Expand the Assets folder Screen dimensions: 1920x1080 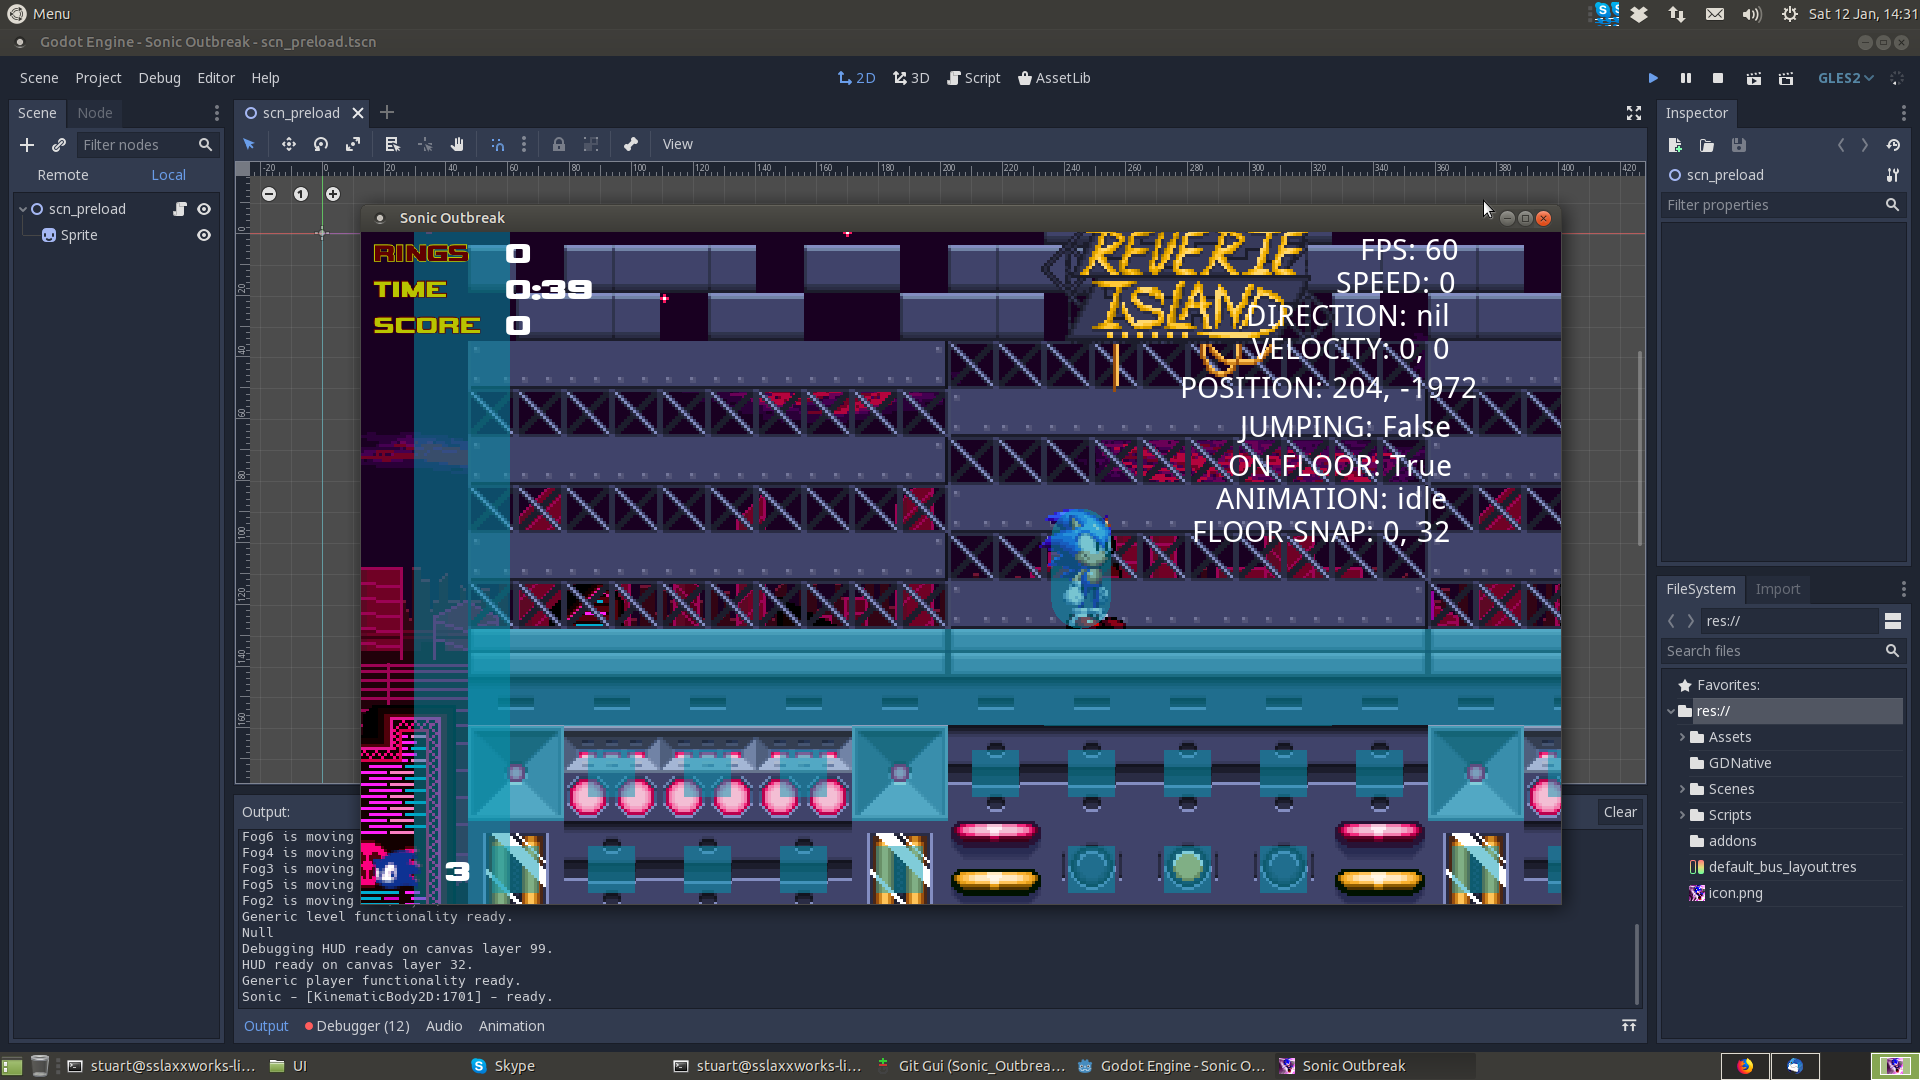point(1682,737)
